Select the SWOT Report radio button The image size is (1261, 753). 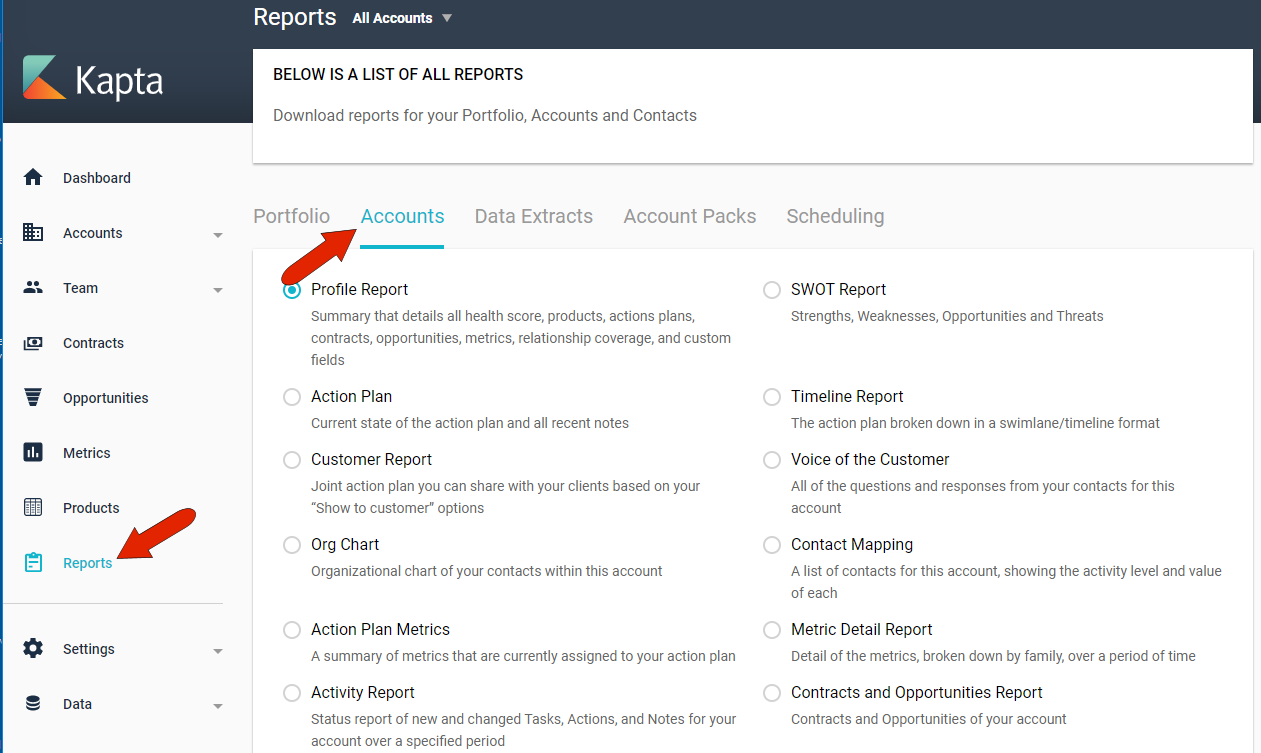click(x=771, y=289)
